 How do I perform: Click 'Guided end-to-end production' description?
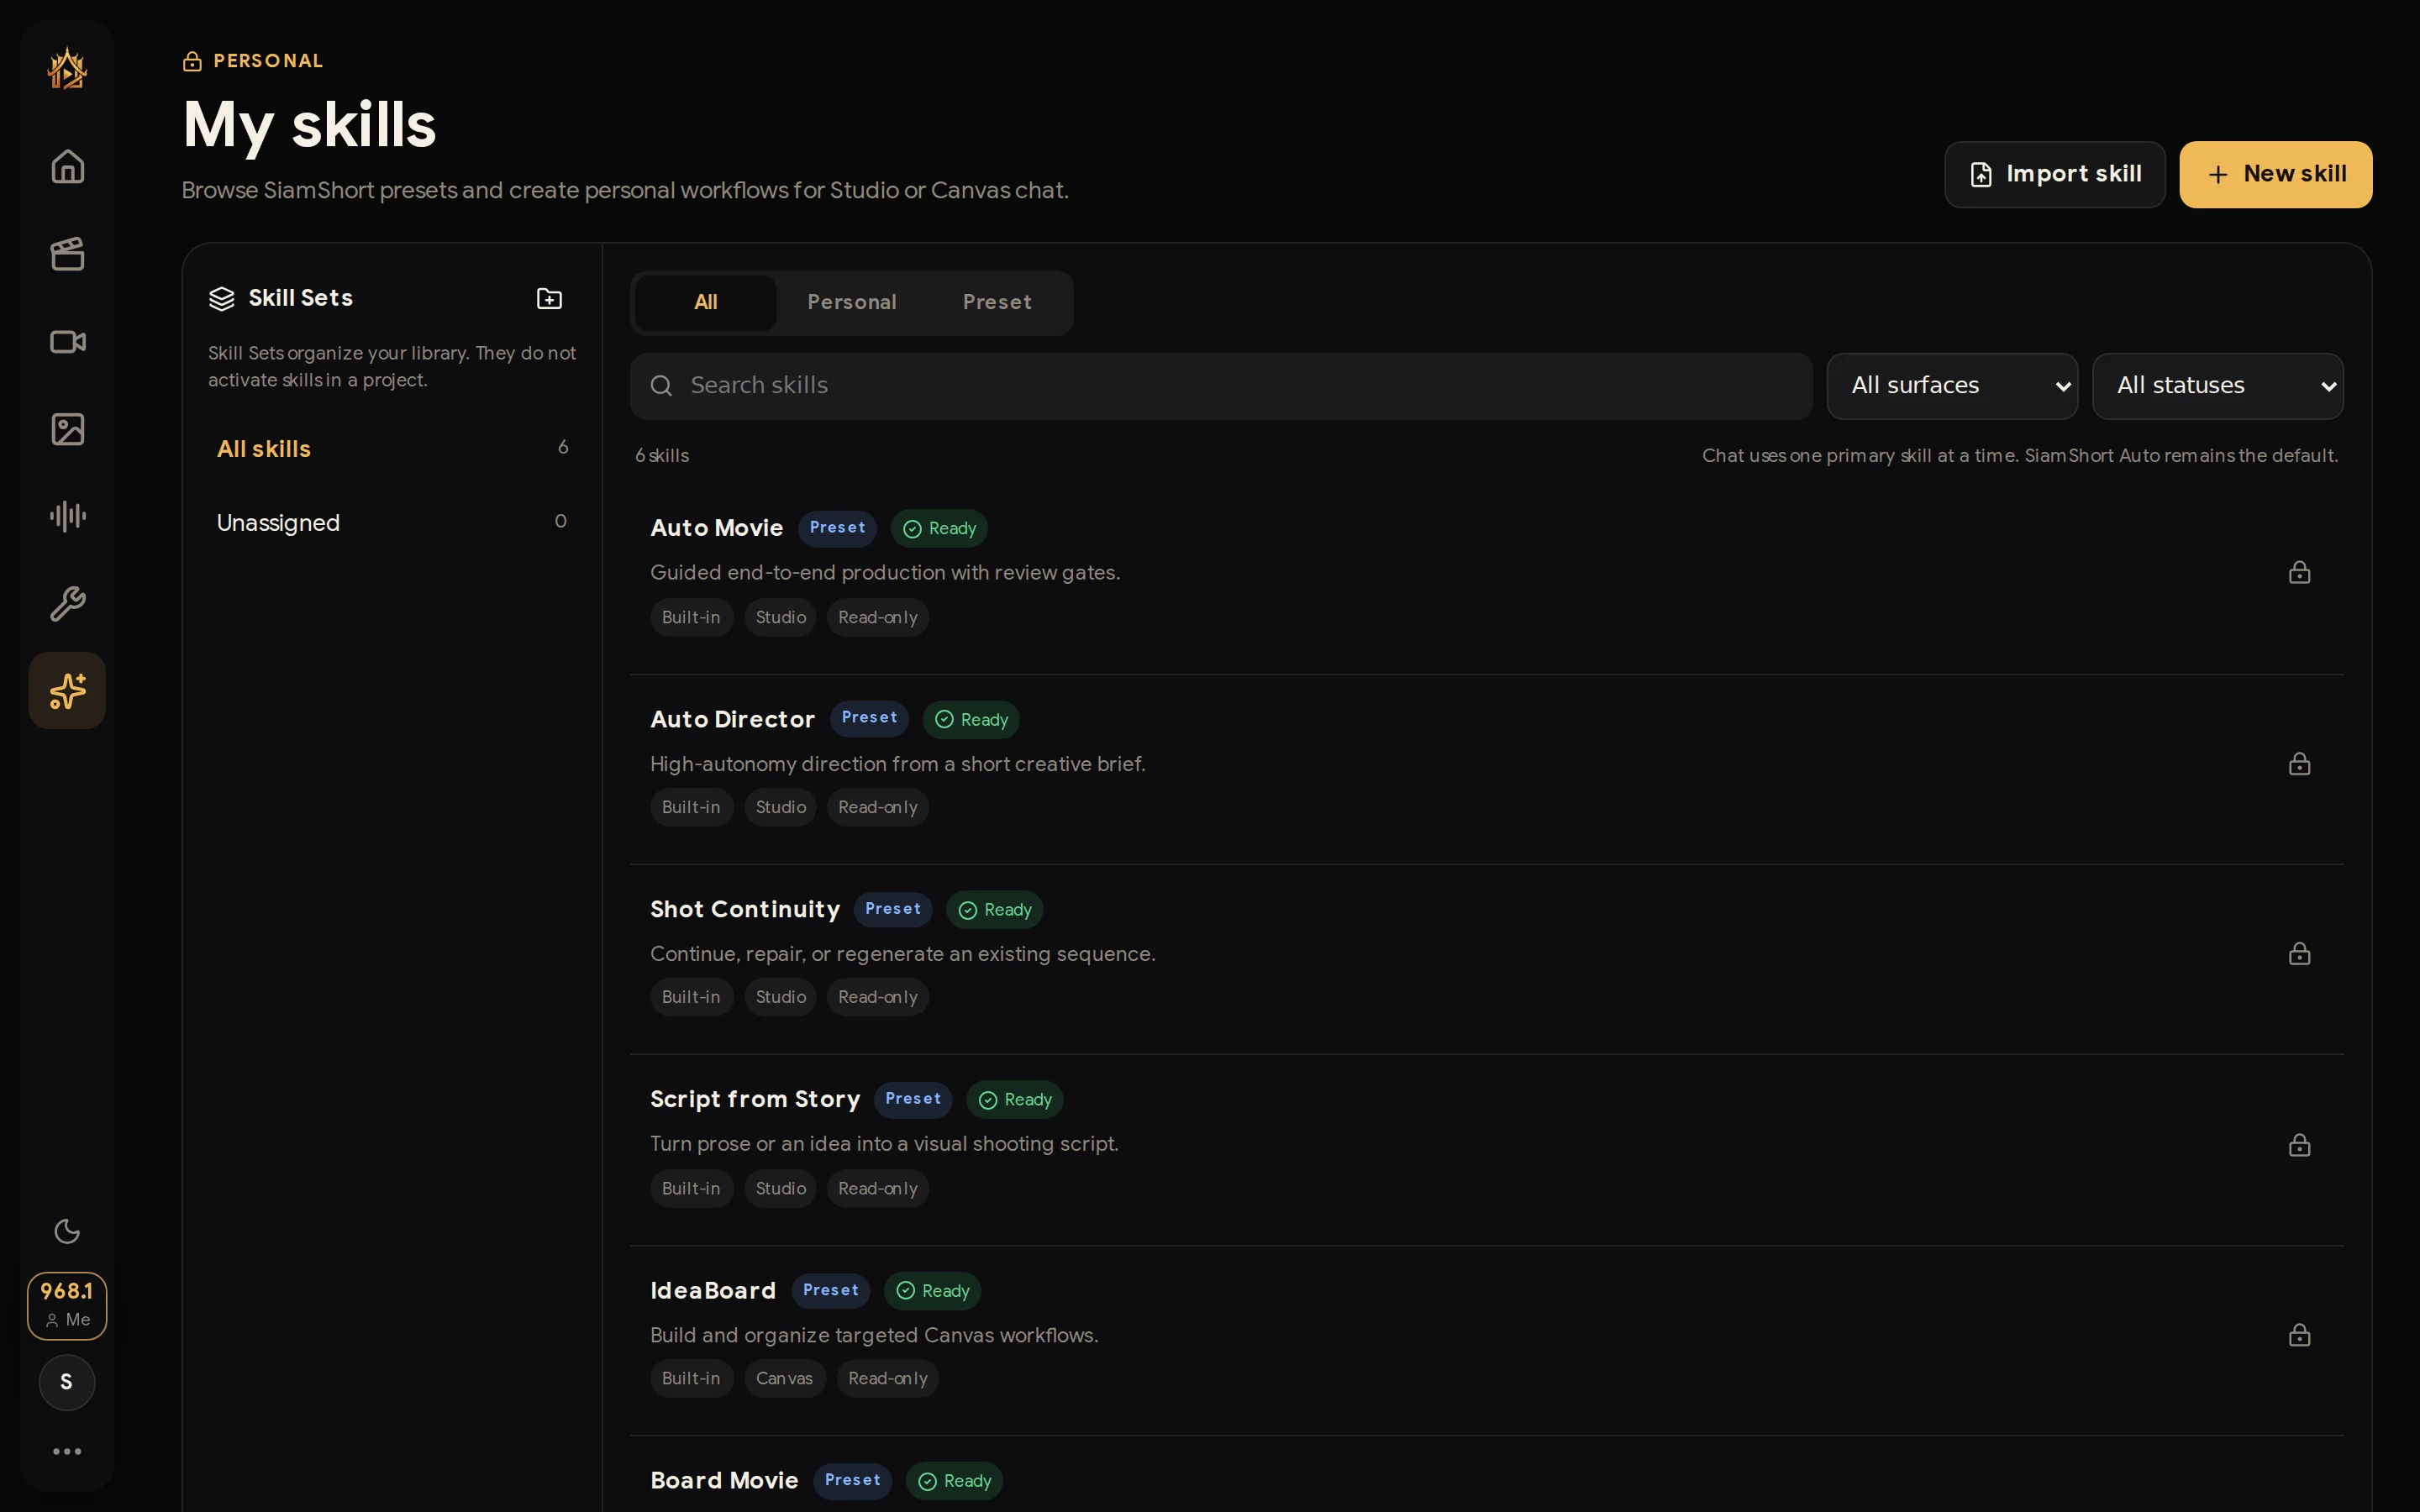[885, 573]
